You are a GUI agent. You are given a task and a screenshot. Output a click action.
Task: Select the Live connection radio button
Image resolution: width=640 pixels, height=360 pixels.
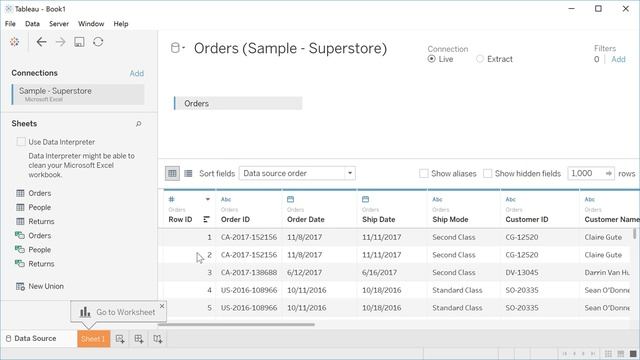431,59
